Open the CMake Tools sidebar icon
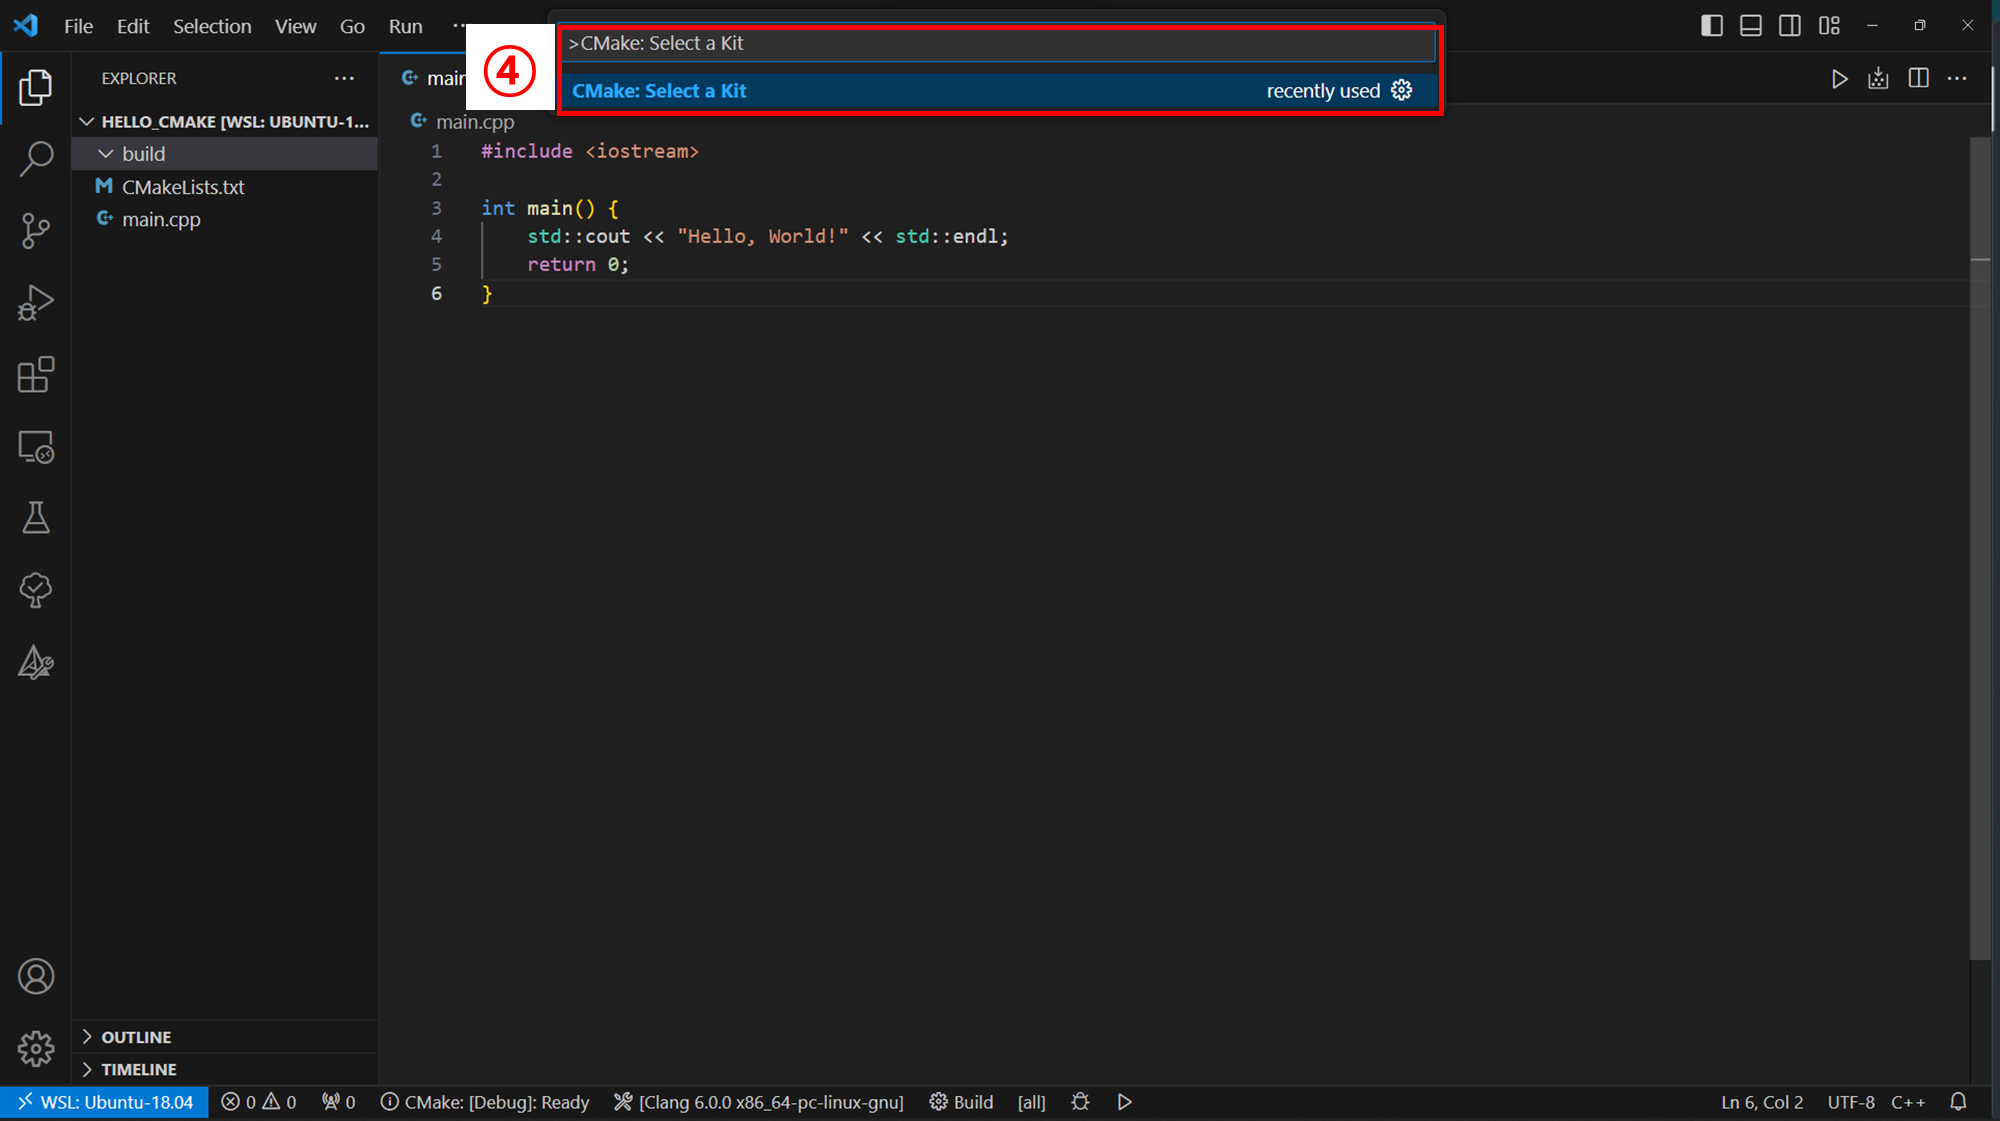Viewport: 2000px width, 1121px height. point(36,662)
